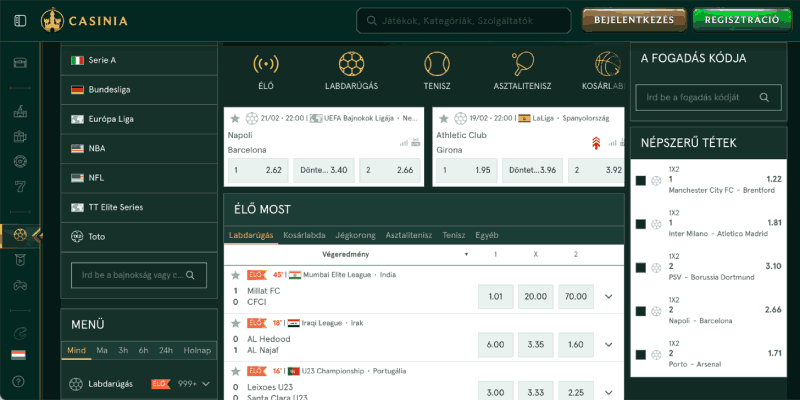Open the Toto icon in league list
The image size is (800, 400).
(x=77, y=237)
